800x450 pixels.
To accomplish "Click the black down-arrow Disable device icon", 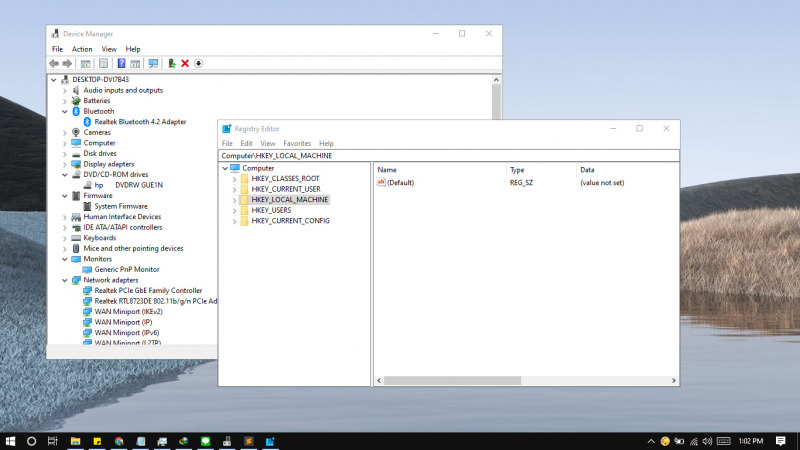I will click(x=198, y=63).
